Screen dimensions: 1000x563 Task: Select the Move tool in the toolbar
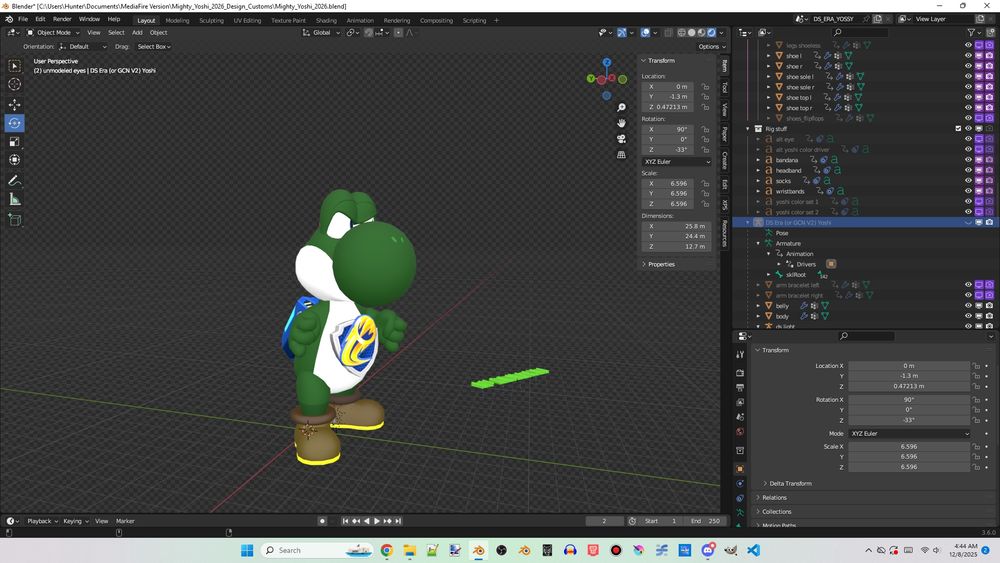(15, 103)
